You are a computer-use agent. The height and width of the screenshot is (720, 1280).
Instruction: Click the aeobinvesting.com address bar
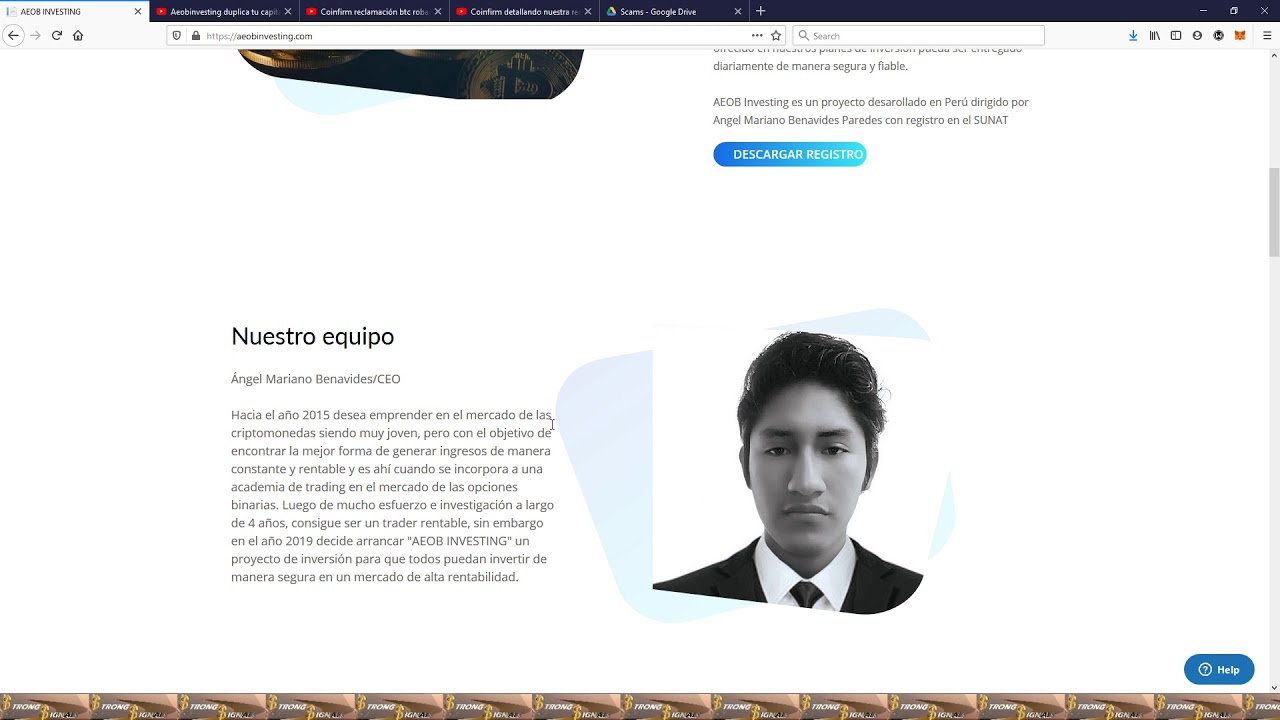475,35
